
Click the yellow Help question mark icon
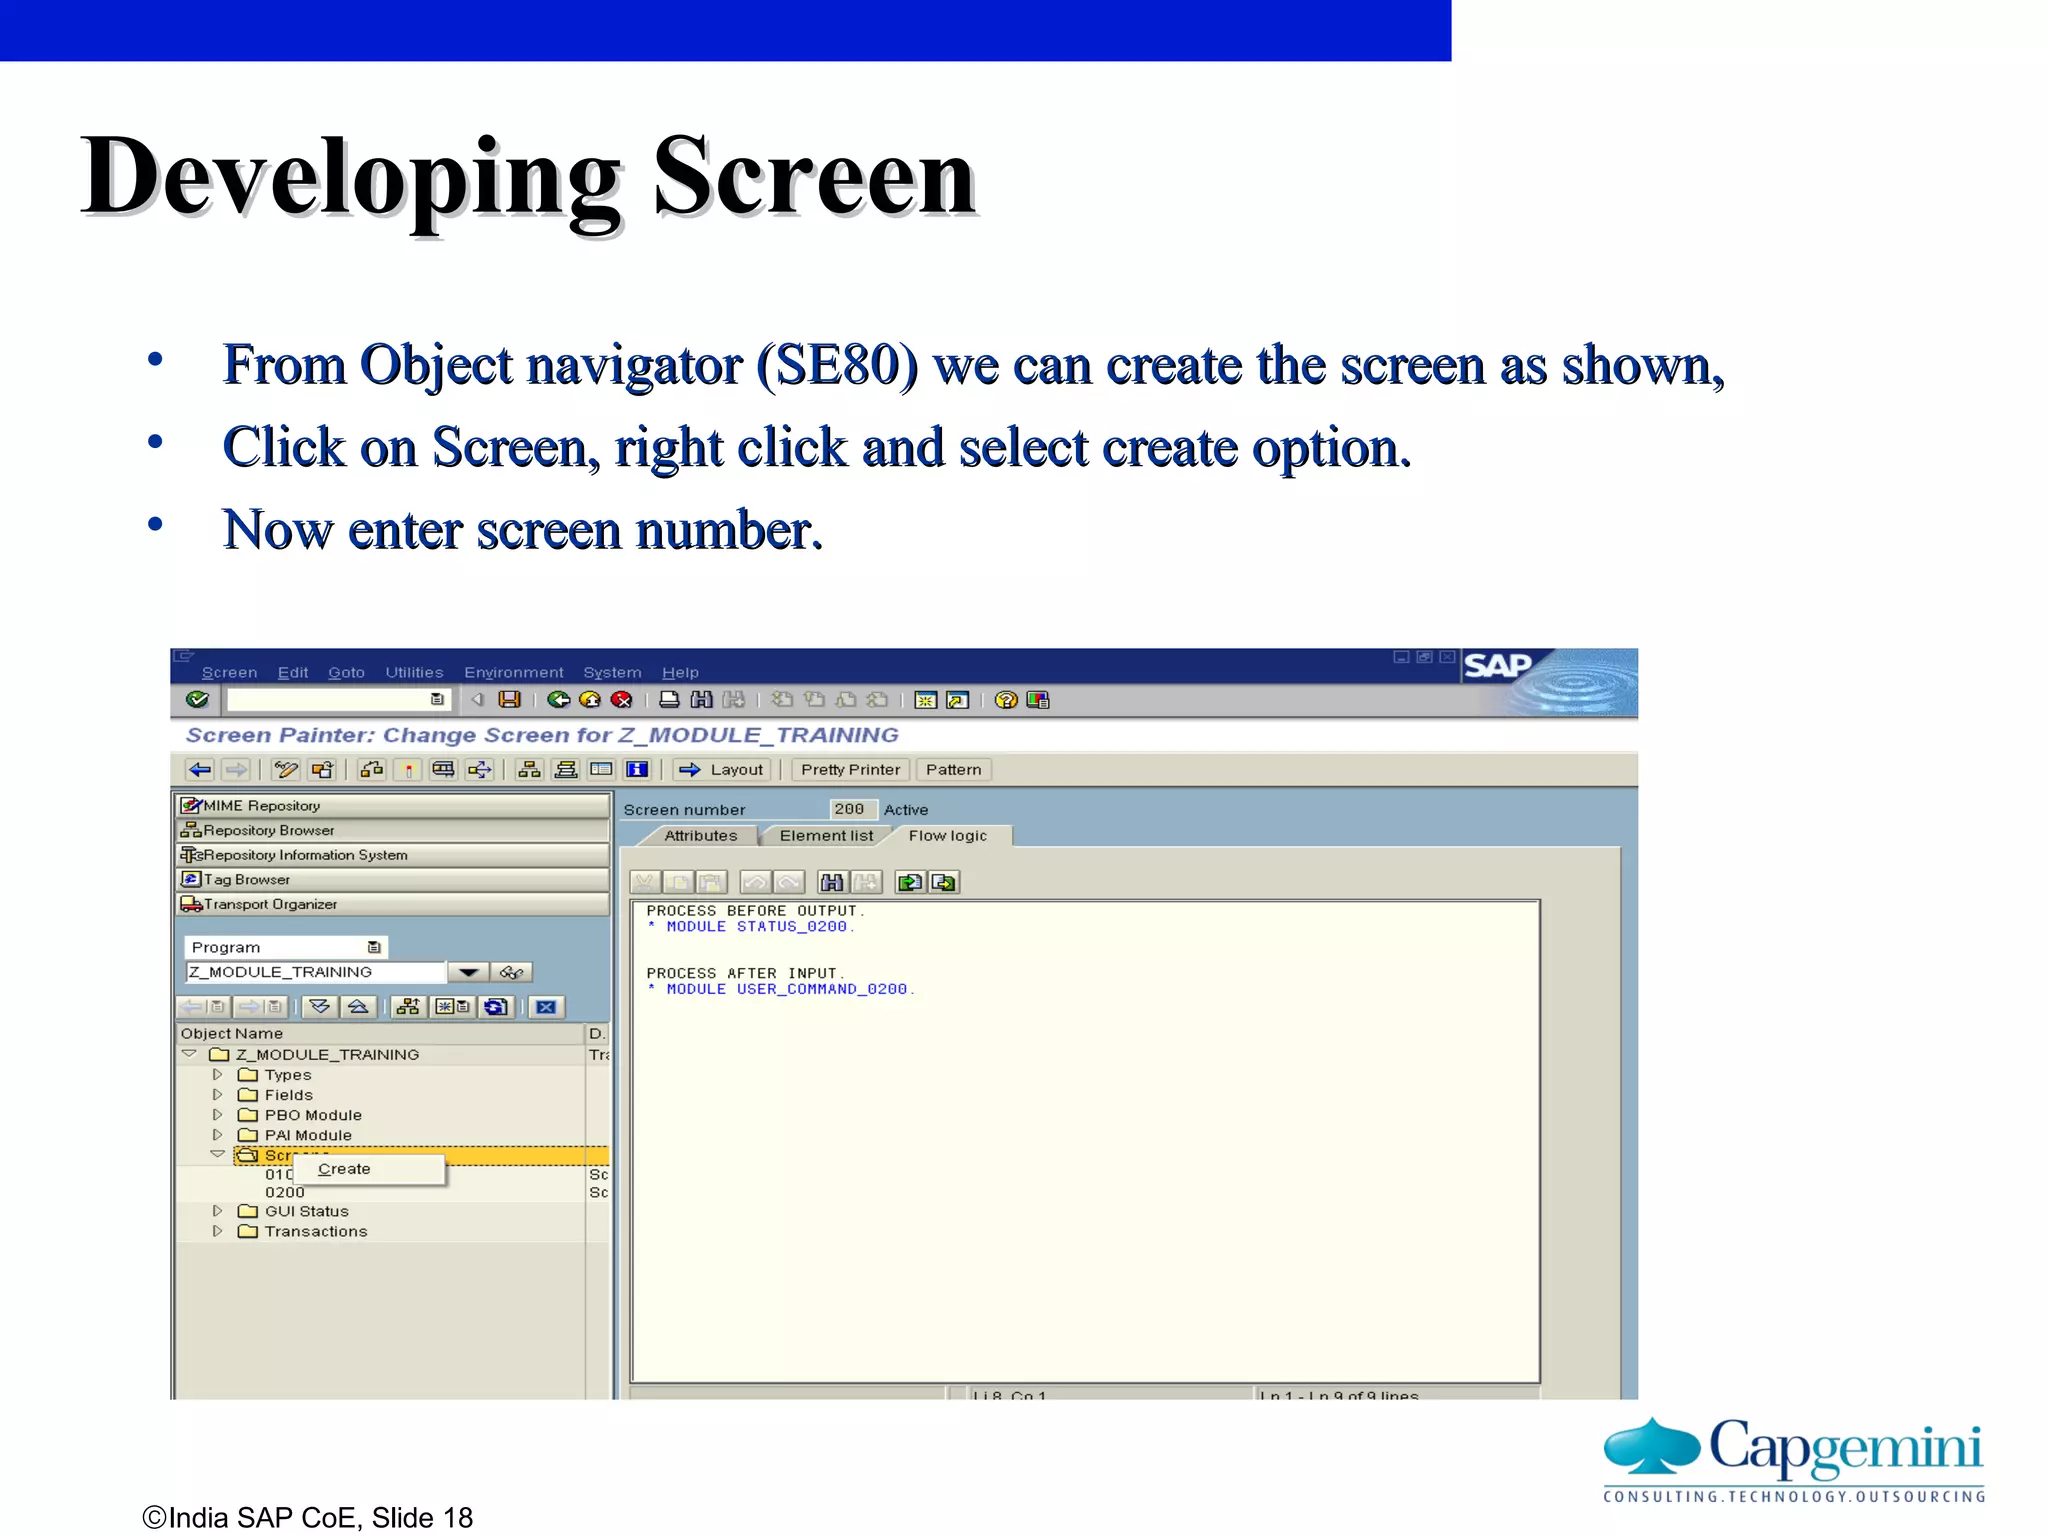(1006, 700)
